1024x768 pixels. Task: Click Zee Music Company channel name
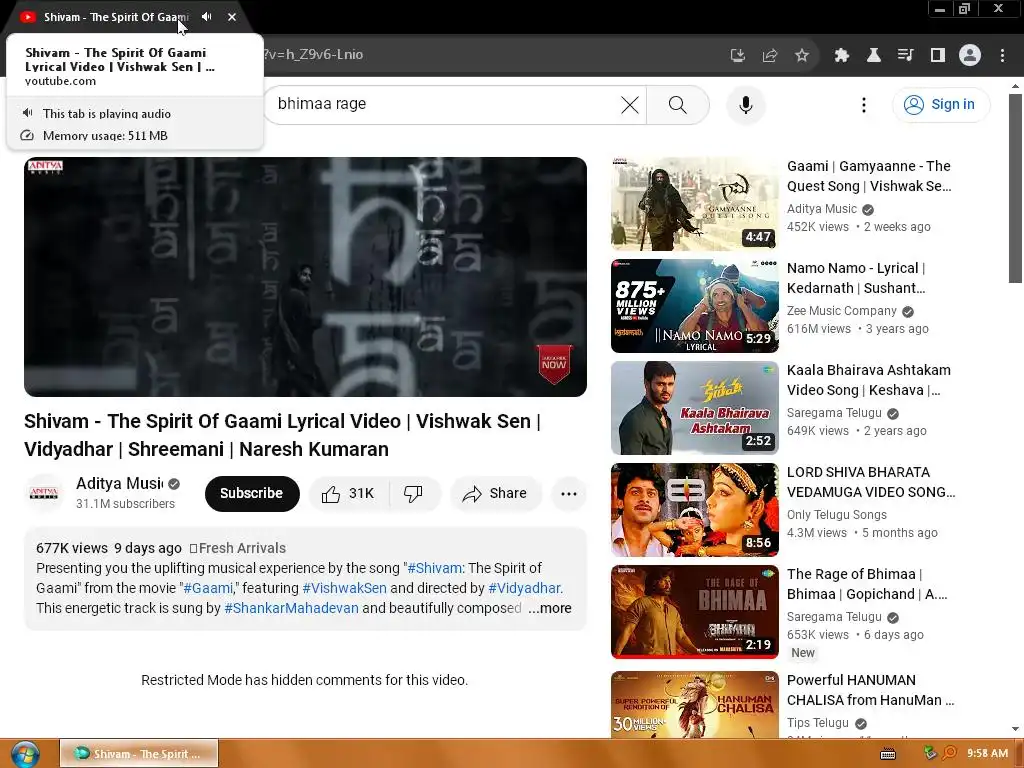pyautogui.click(x=842, y=311)
